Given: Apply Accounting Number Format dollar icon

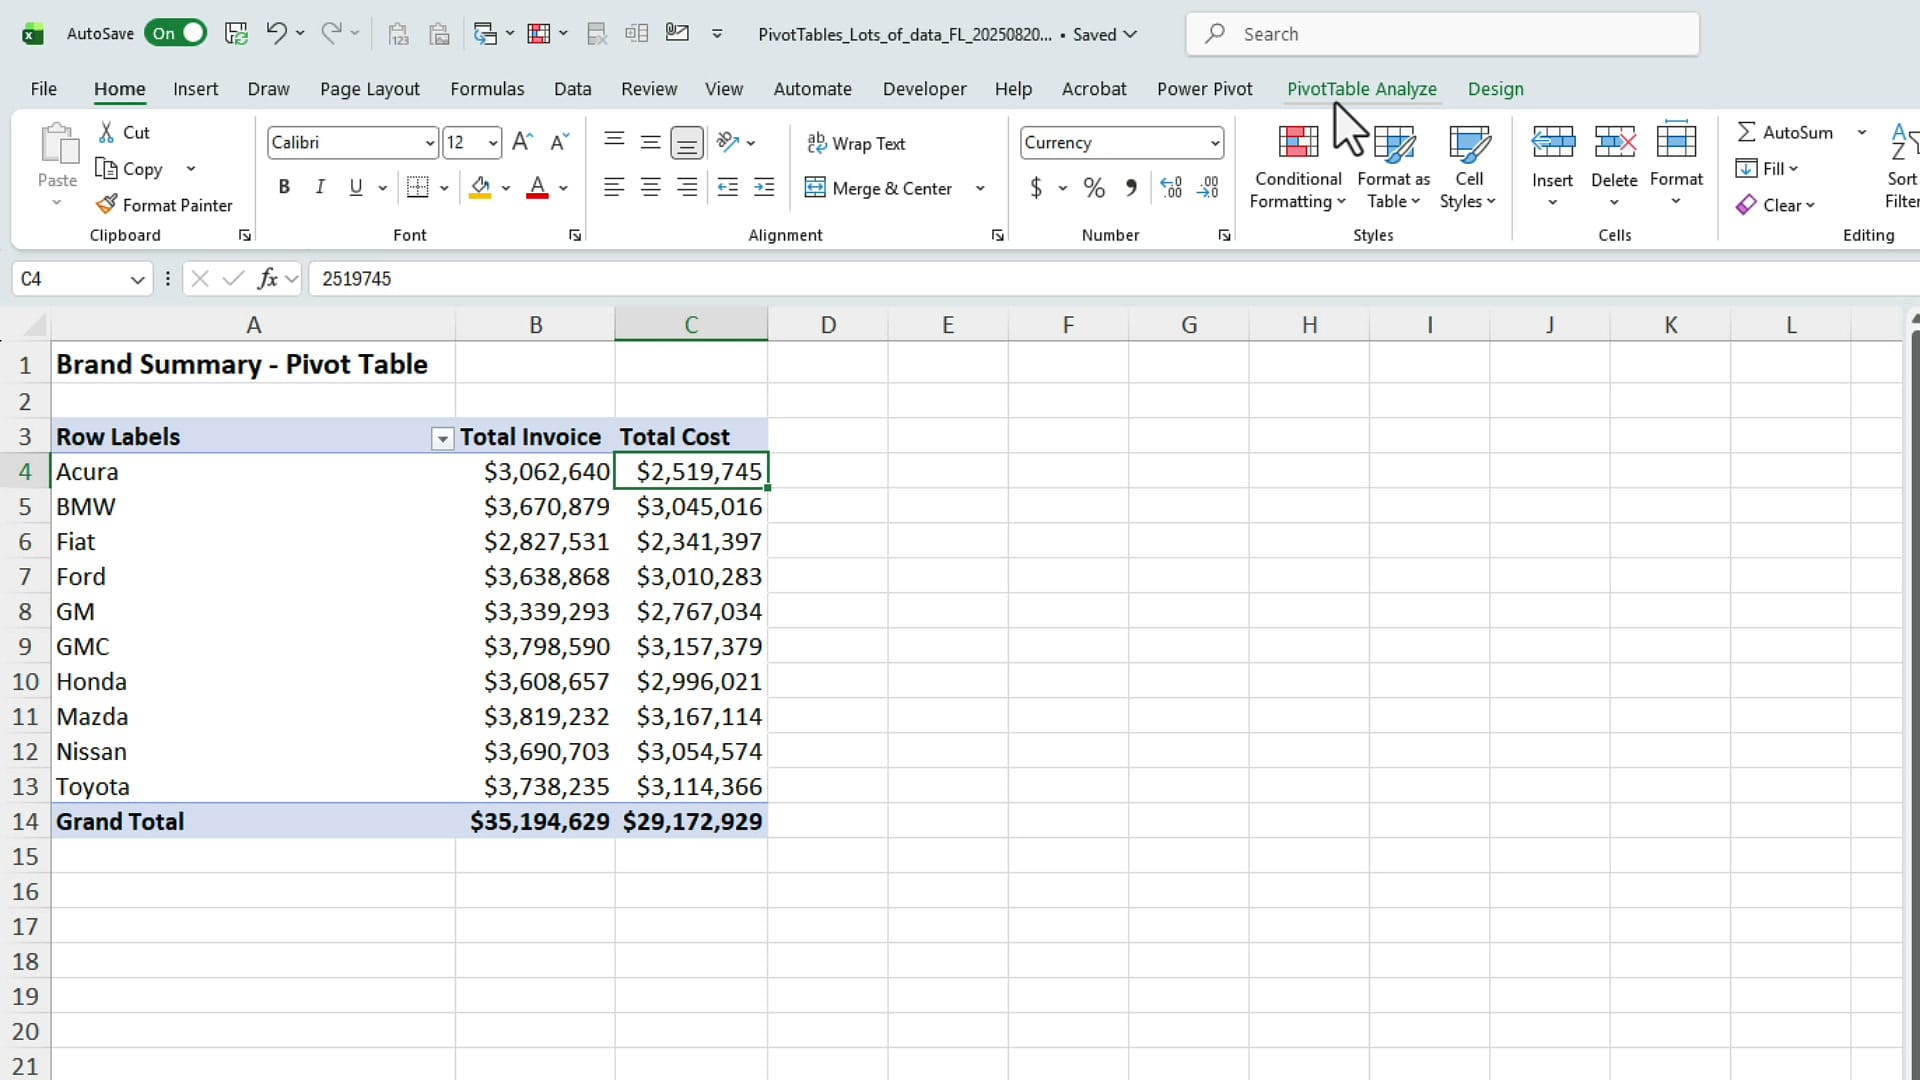Looking at the screenshot, I should coord(1038,188).
